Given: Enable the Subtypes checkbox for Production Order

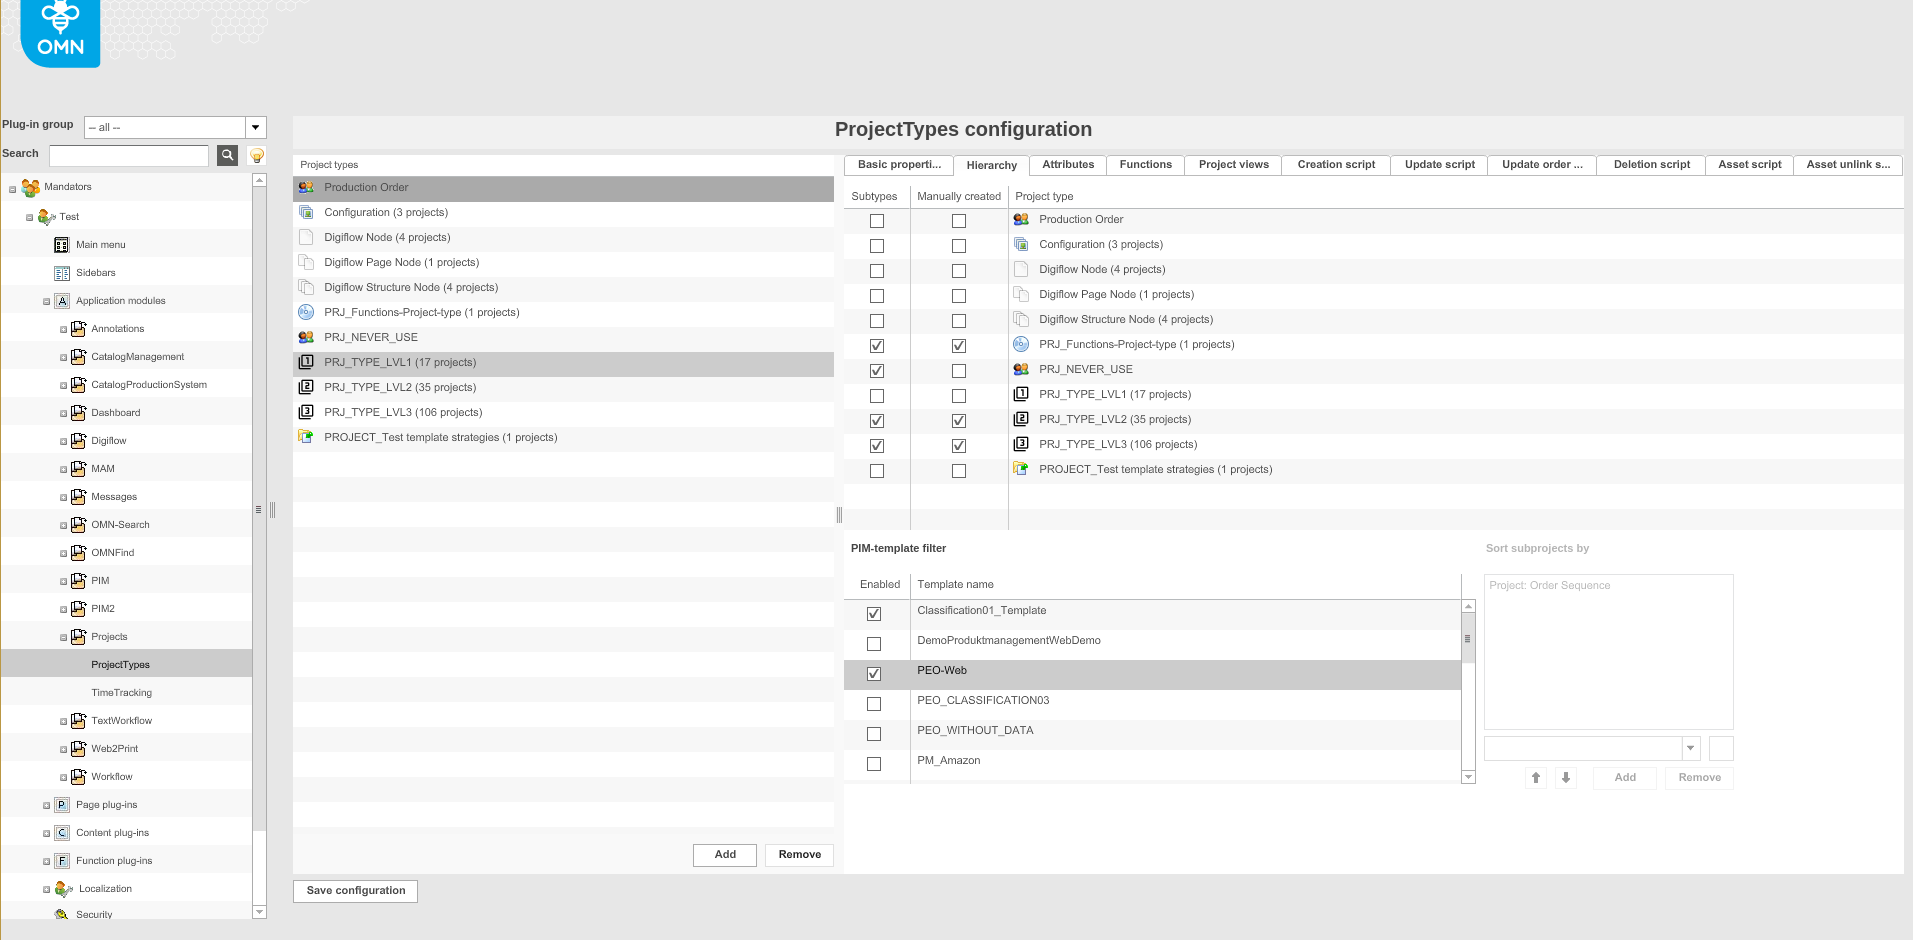Looking at the screenshot, I should [x=876, y=220].
